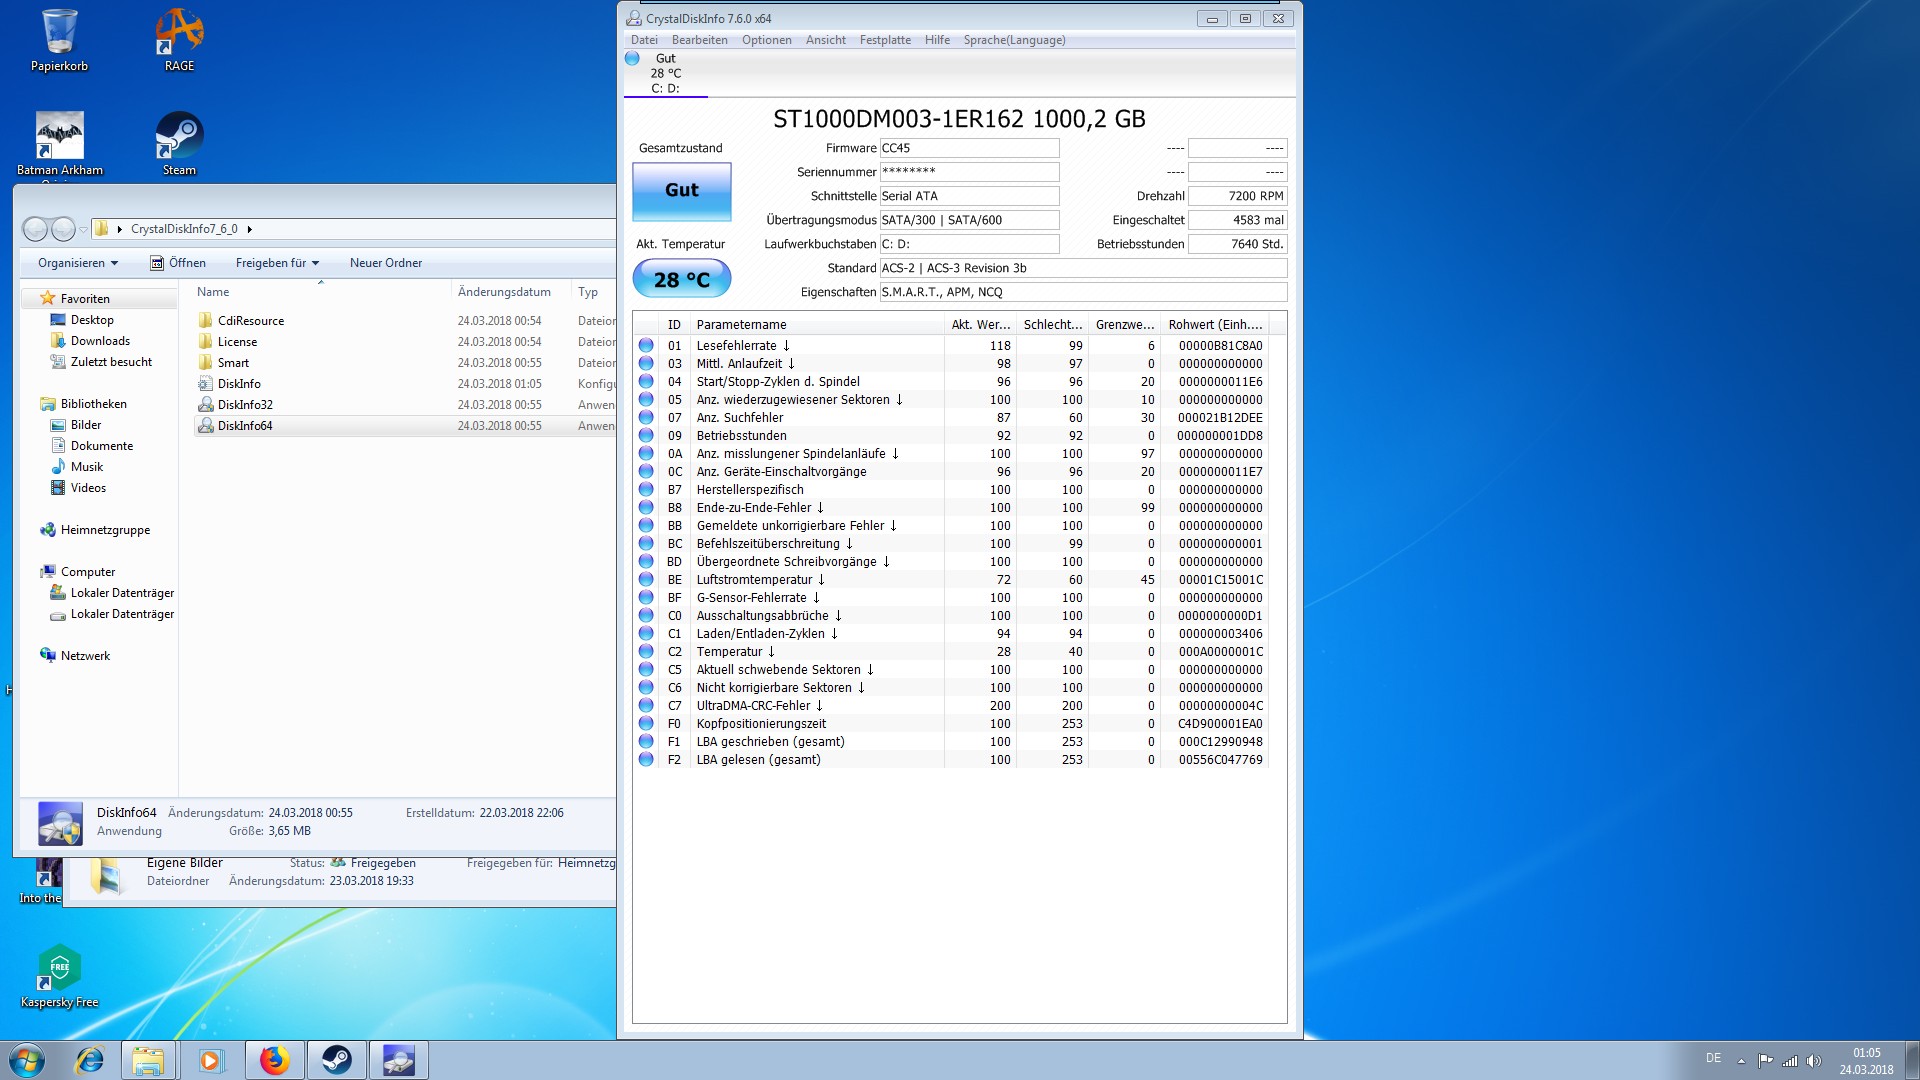Image resolution: width=1920 pixels, height=1080 pixels.
Task: Click the Gut health status button
Action: point(681,190)
